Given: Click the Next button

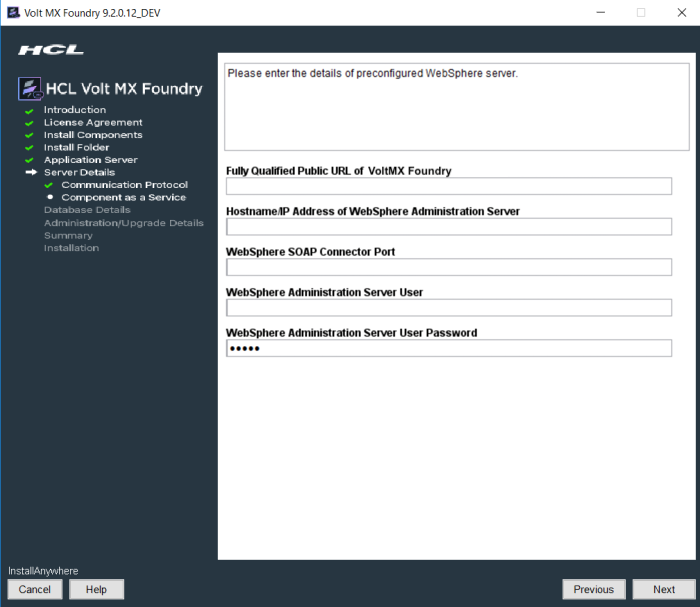Looking at the screenshot, I should tap(664, 589).
